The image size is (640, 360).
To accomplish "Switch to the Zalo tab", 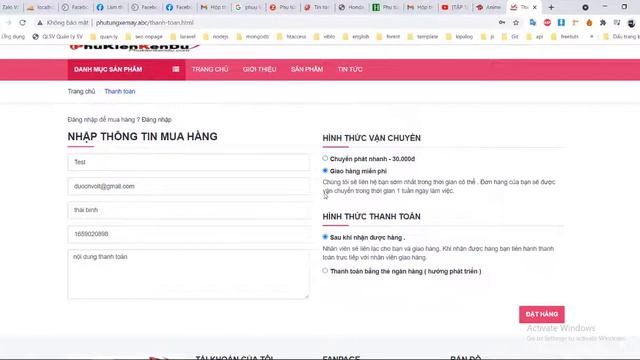I will 11,7.
